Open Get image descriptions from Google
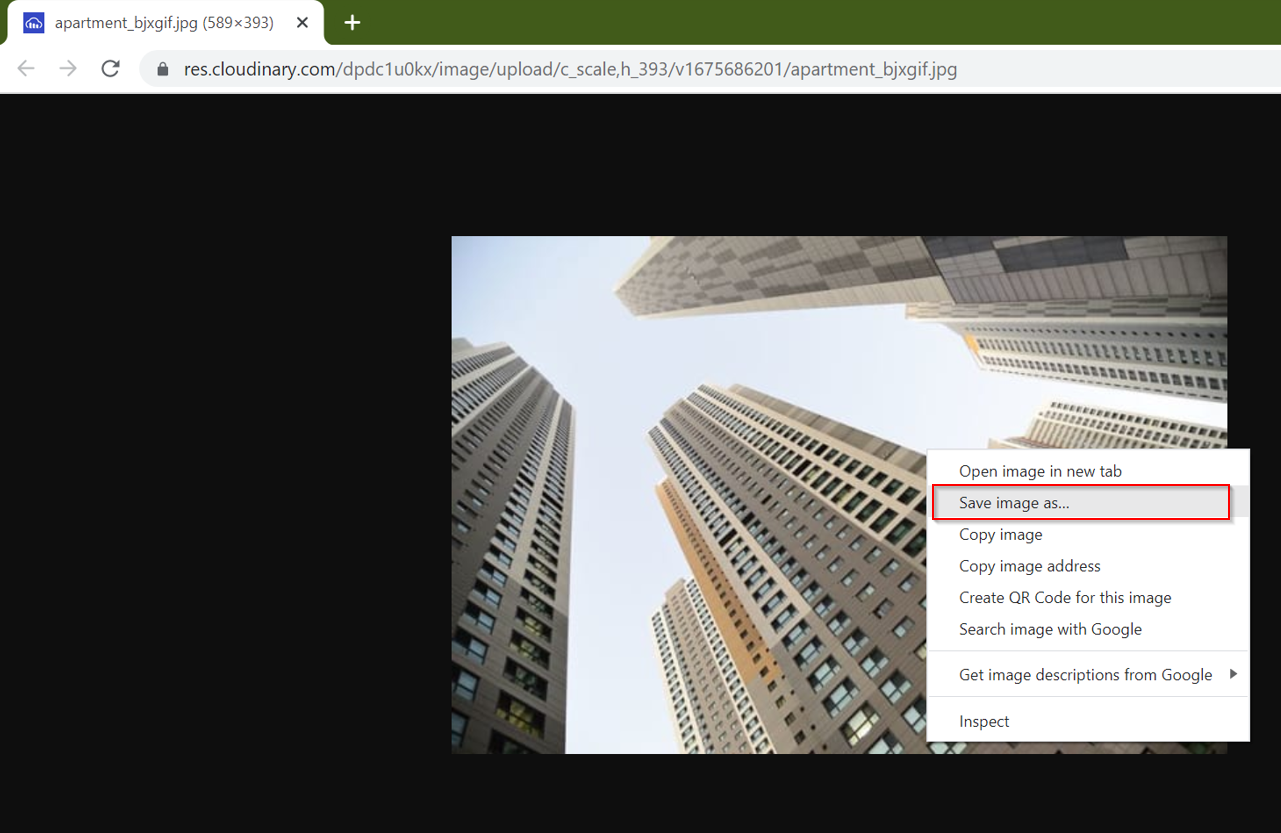The height and width of the screenshot is (833, 1281). [1088, 675]
